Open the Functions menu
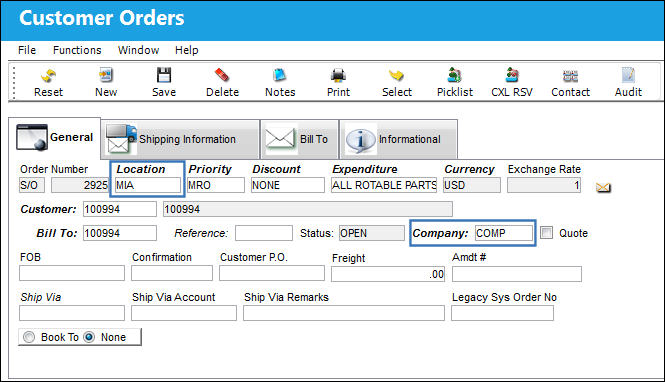This screenshot has height=382, width=665. point(77,50)
